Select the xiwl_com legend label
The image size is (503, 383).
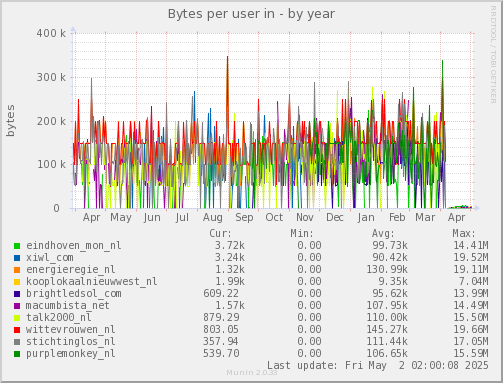point(50,258)
